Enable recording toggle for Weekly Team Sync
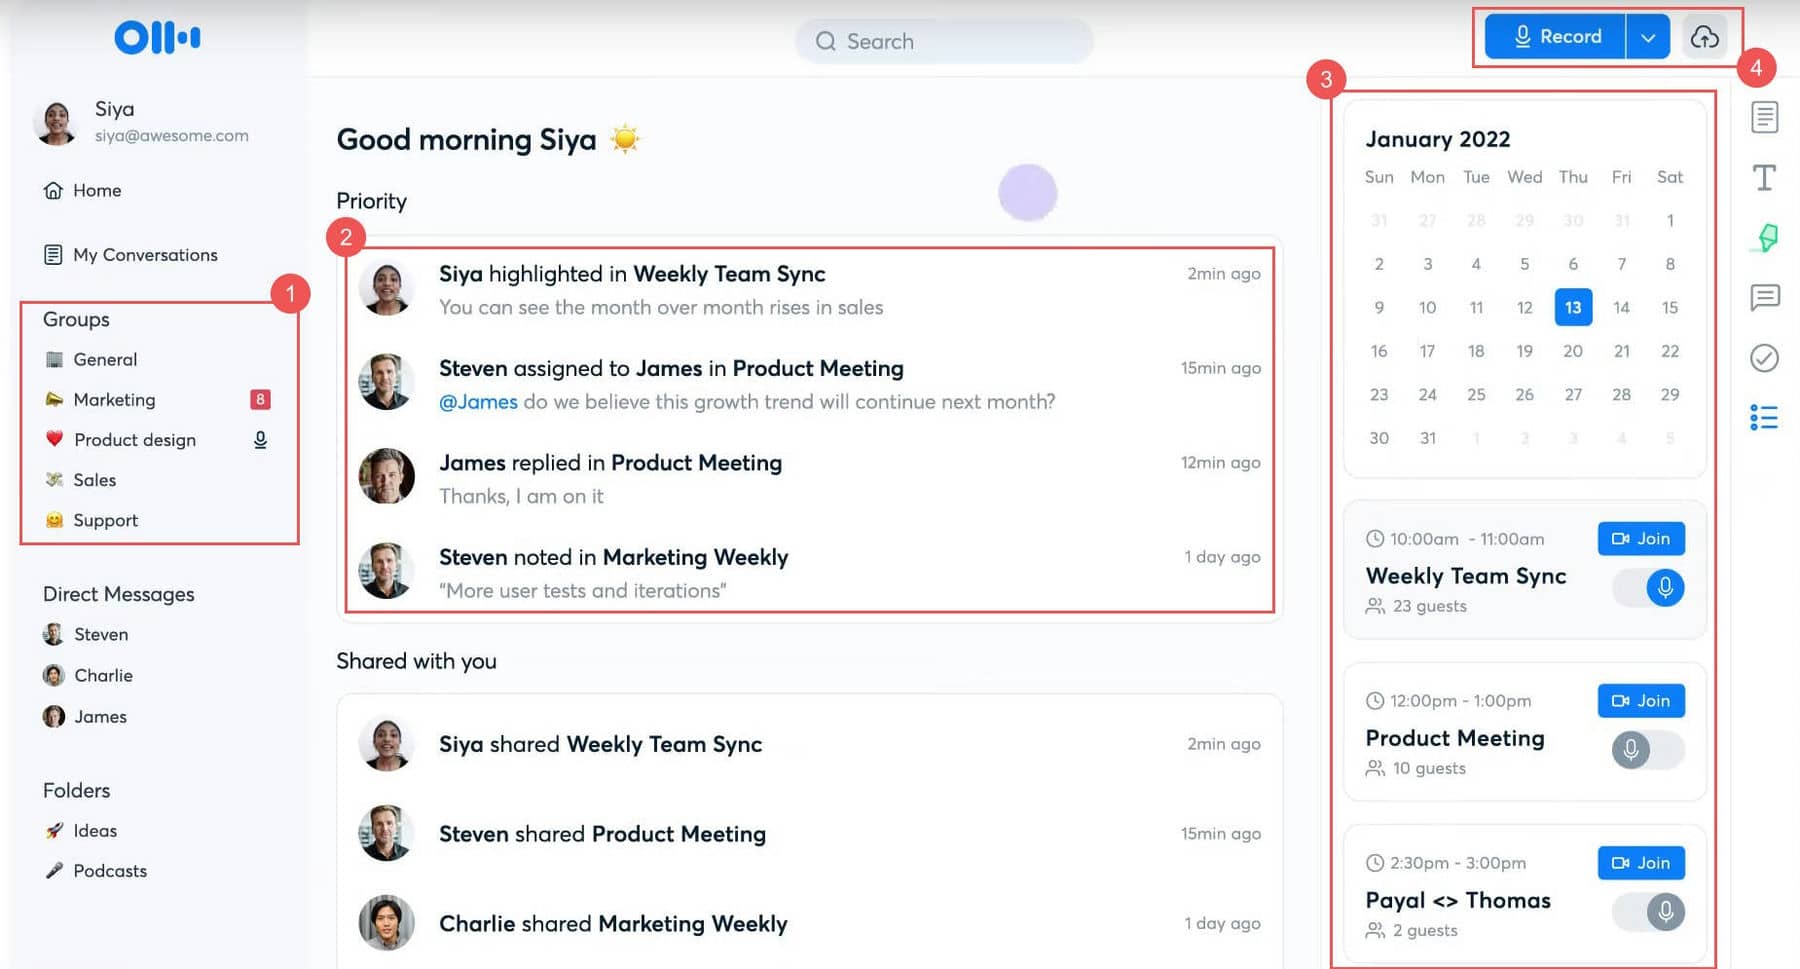The width and height of the screenshot is (1800, 969). click(x=1647, y=588)
